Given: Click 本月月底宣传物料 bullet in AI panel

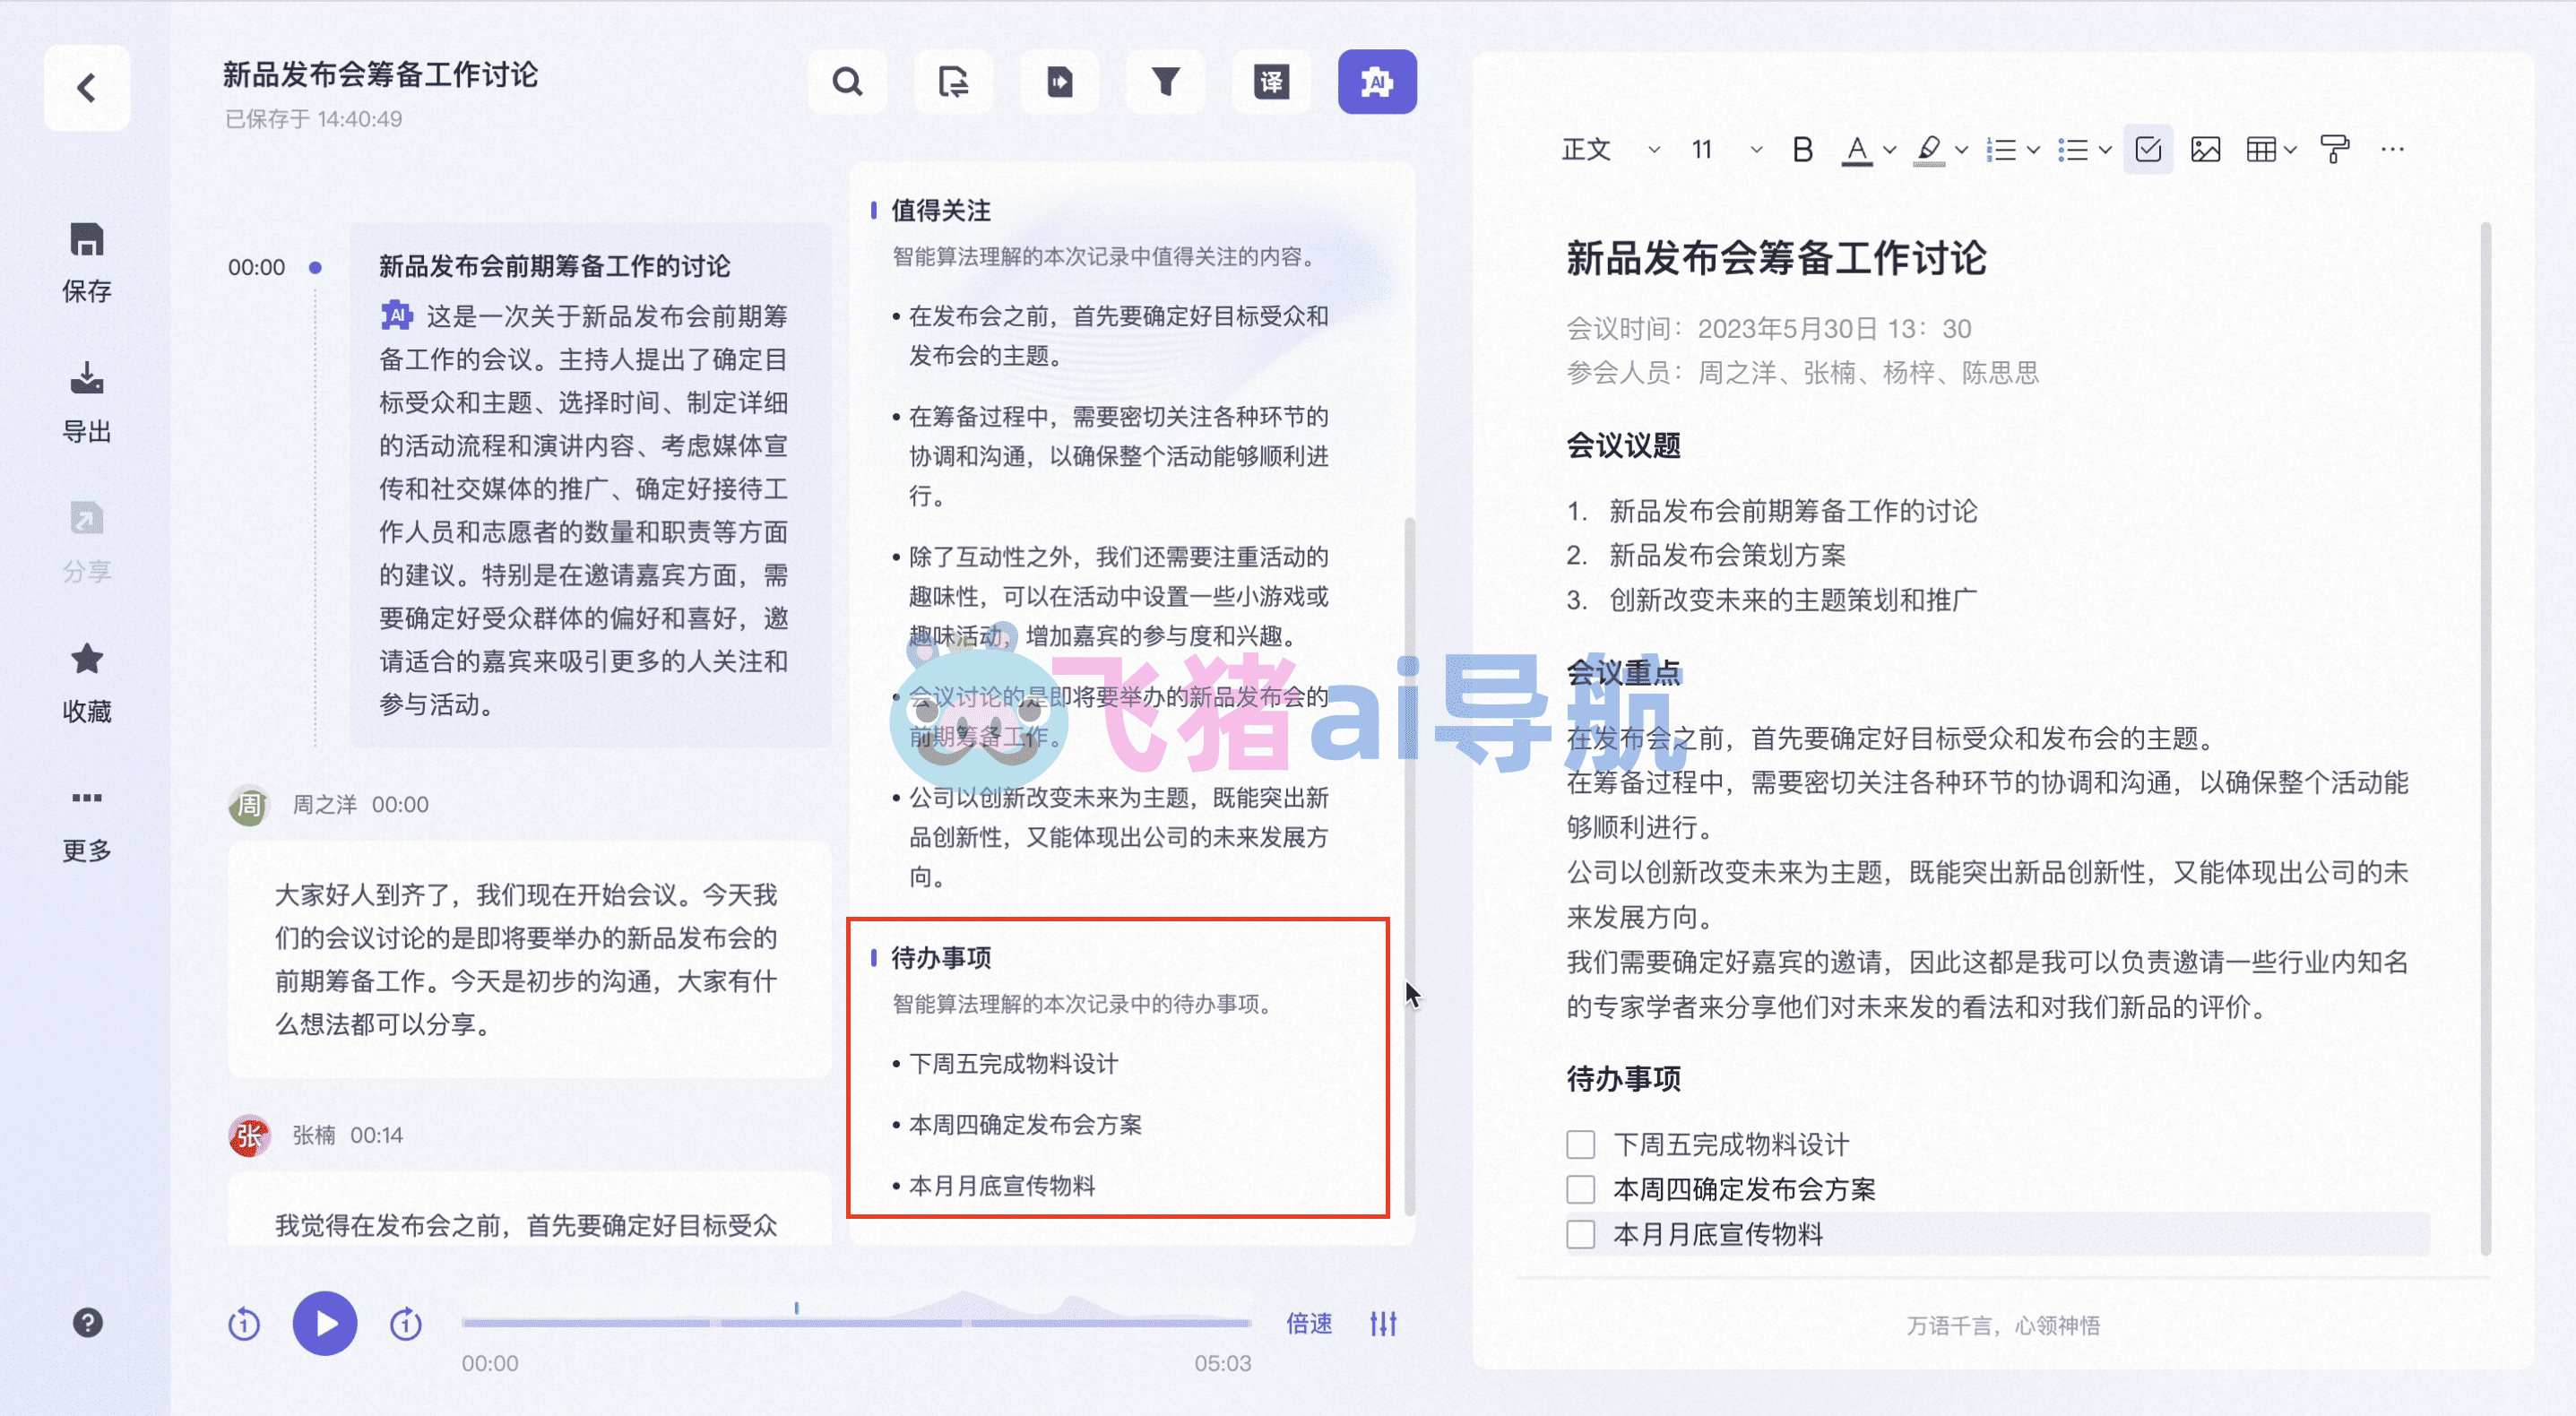Looking at the screenshot, I should click(x=1002, y=1186).
